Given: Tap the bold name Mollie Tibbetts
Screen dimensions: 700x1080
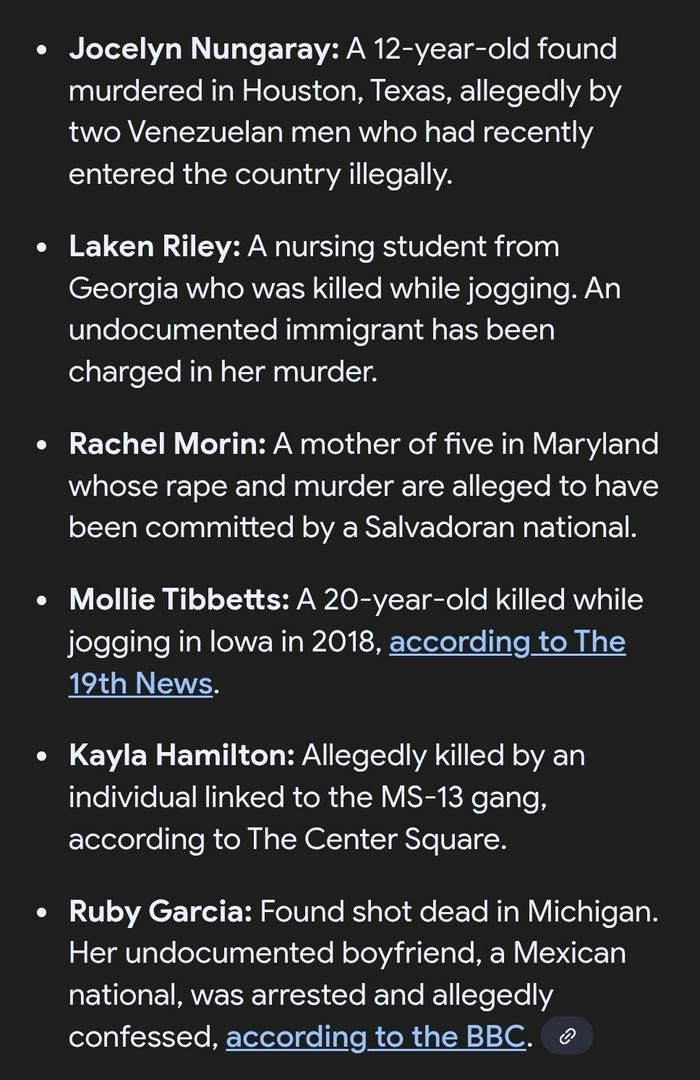Looking at the screenshot, I should (179, 600).
